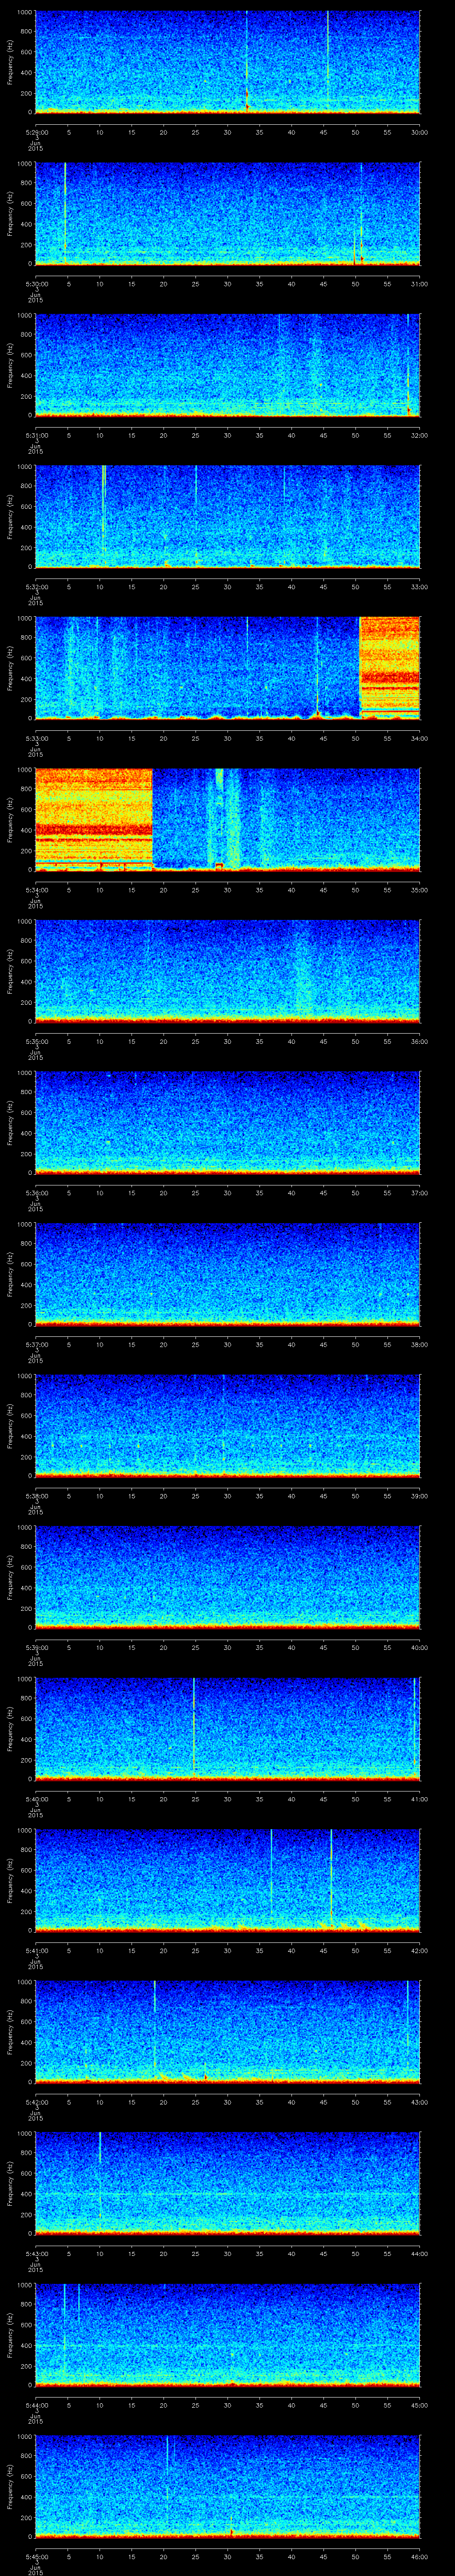This screenshot has height=2576, width=455.
Task: Select vertical line near 45 seconds in 5:29 spectrogram
Action: point(327,55)
